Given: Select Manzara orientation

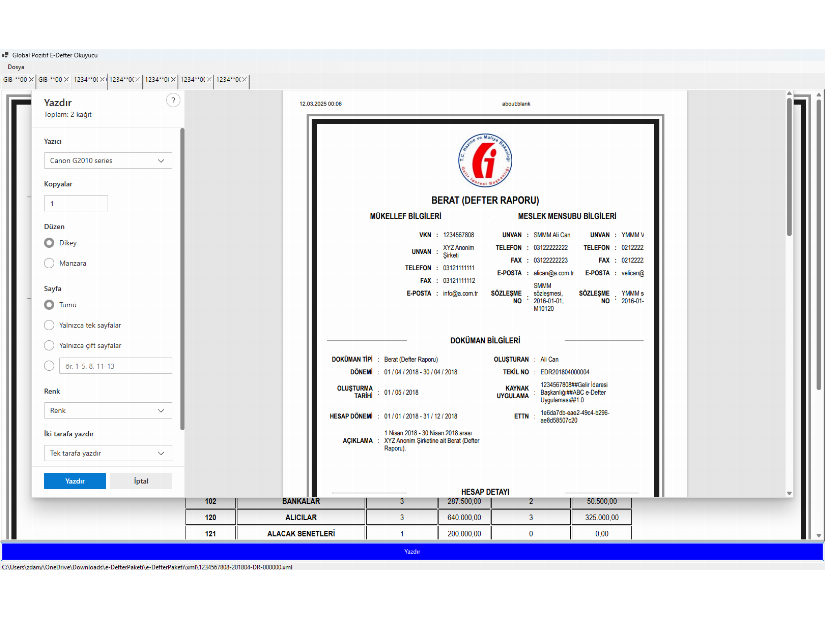Looking at the screenshot, I should (x=47, y=263).
